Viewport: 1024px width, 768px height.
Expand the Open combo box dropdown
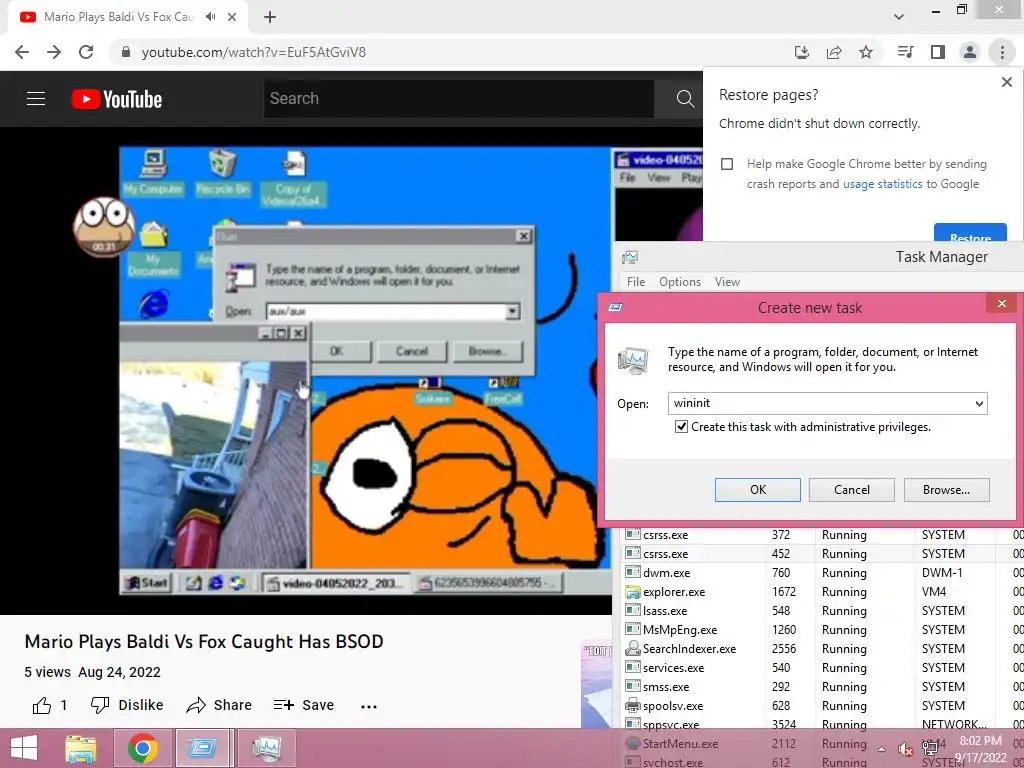click(979, 404)
